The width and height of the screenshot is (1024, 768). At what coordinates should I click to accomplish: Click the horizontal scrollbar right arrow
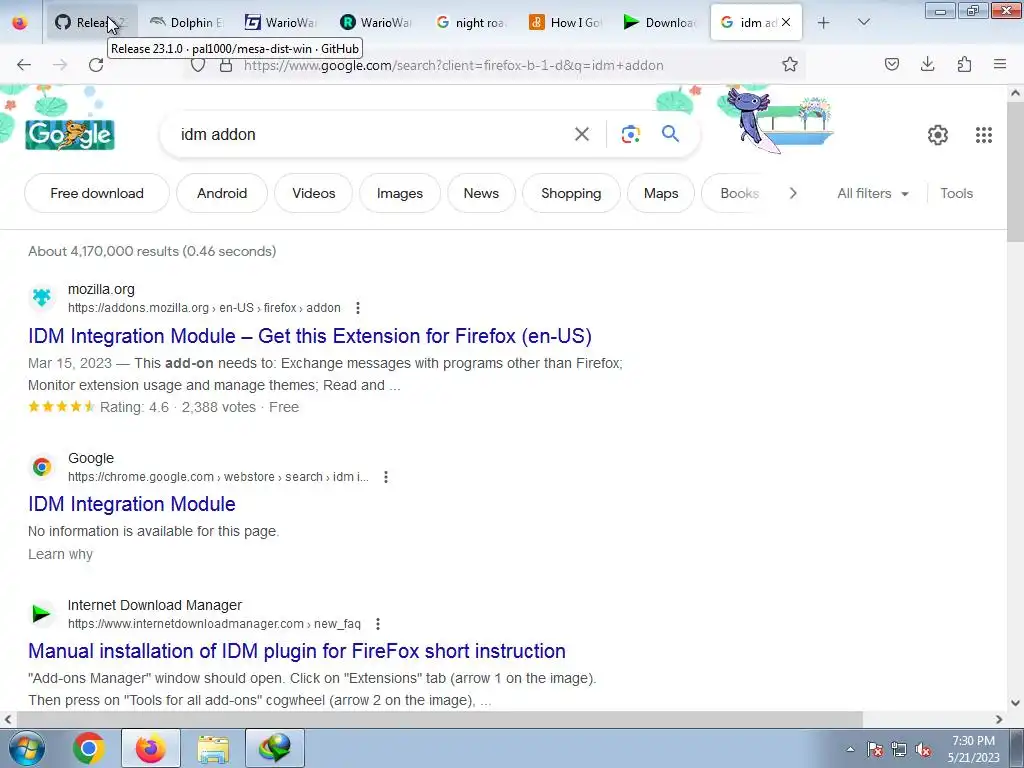999,720
